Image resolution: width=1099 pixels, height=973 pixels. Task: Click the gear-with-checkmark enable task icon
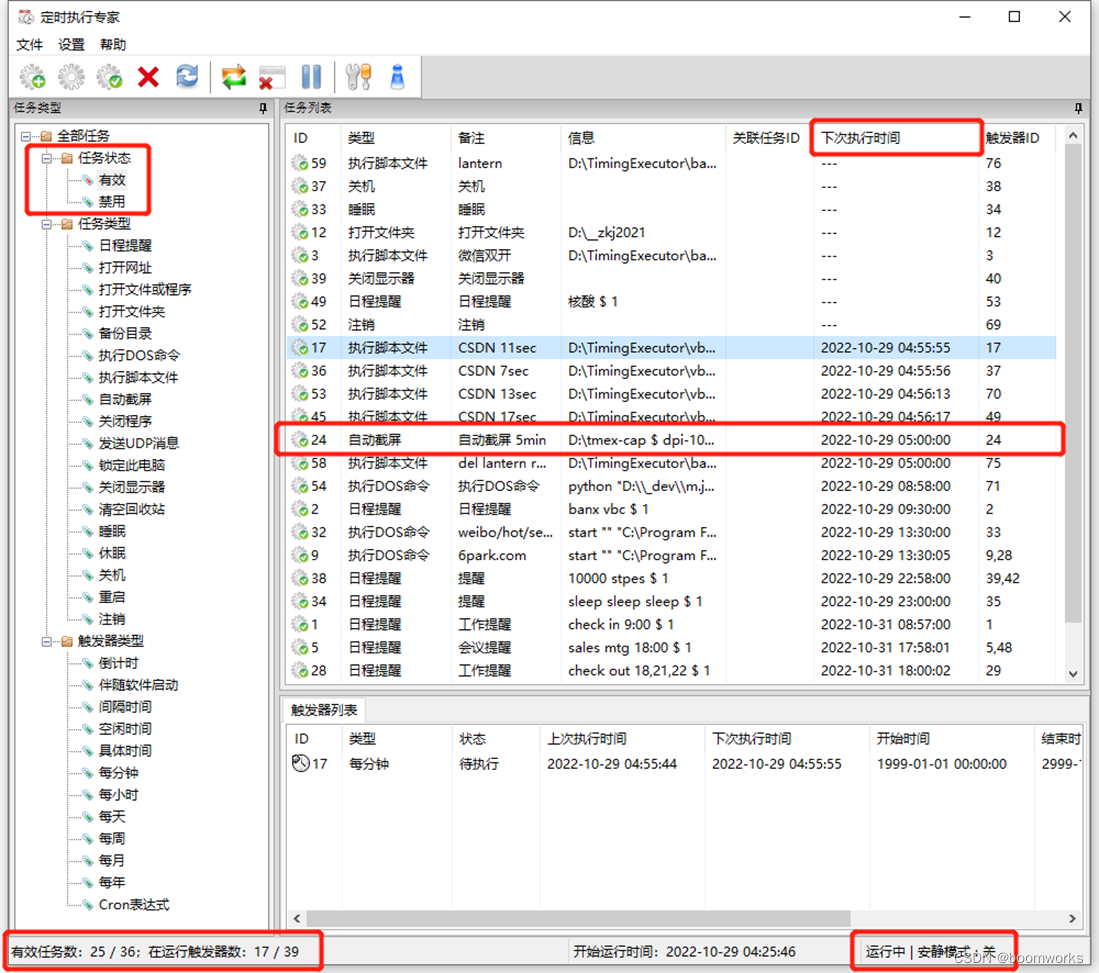pyautogui.click(x=109, y=77)
